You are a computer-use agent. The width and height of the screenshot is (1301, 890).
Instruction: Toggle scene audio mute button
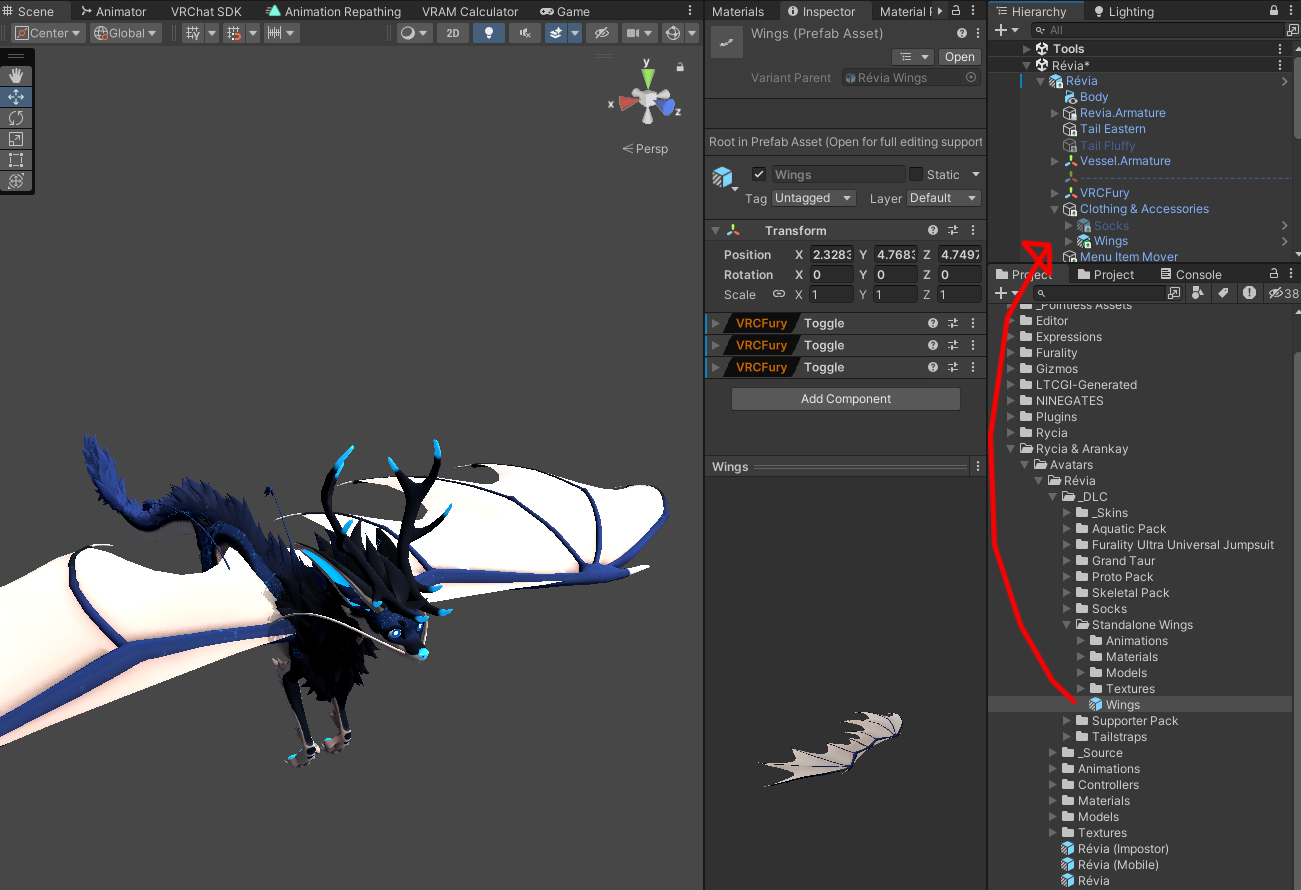coord(524,33)
